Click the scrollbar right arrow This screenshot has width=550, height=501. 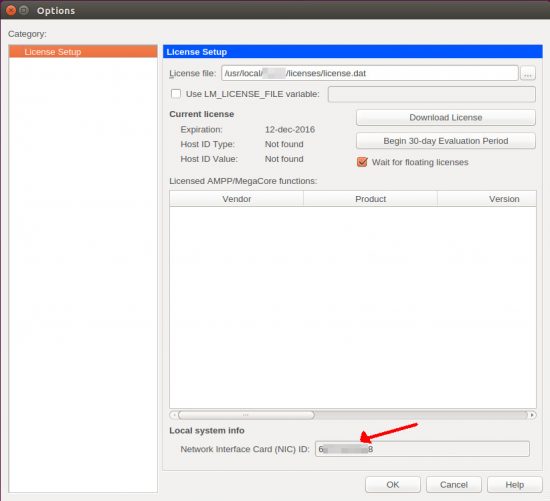(532, 415)
